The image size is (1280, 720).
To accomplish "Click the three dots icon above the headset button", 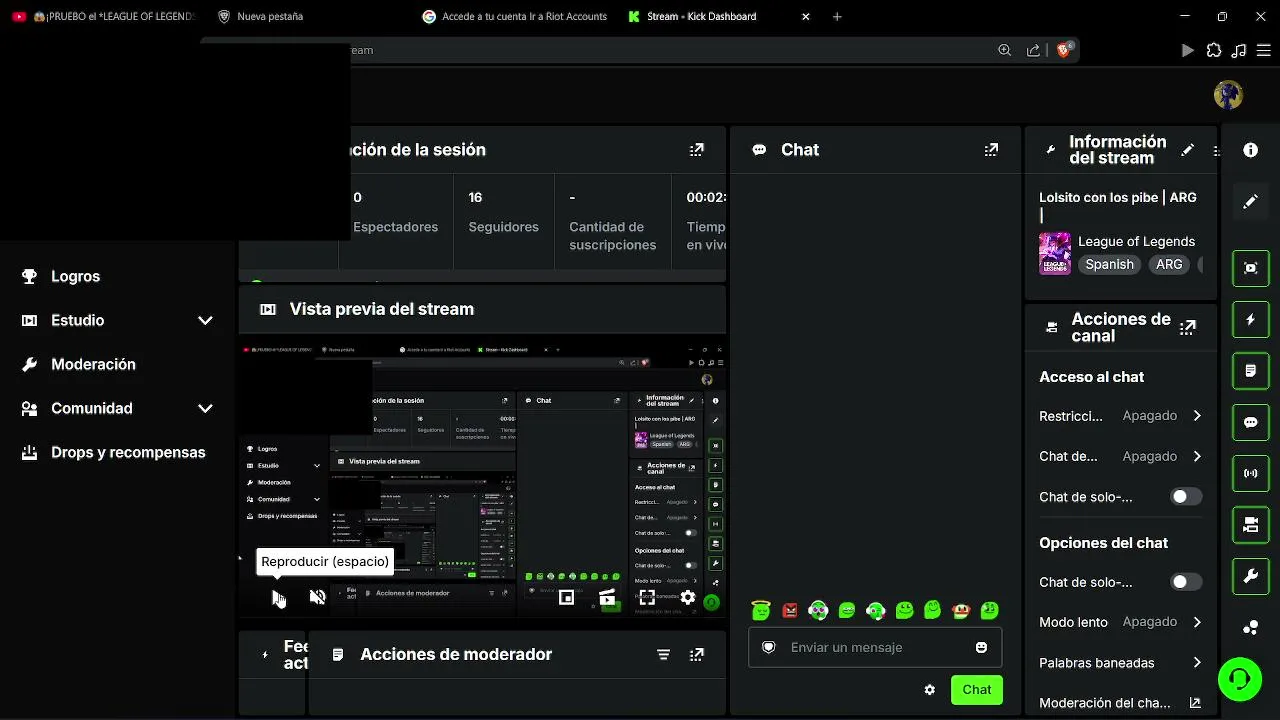I will pyautogui.click(x=1250, y=627).
